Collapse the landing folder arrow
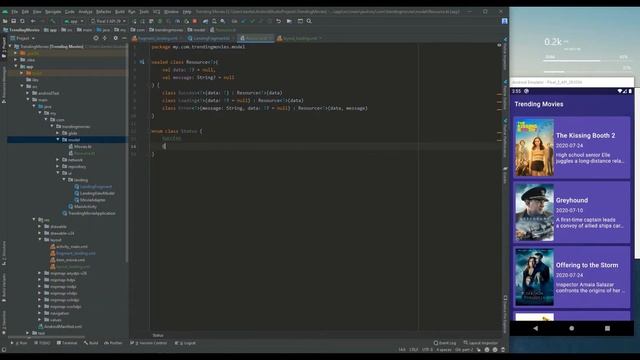 [x=64, y=180]
